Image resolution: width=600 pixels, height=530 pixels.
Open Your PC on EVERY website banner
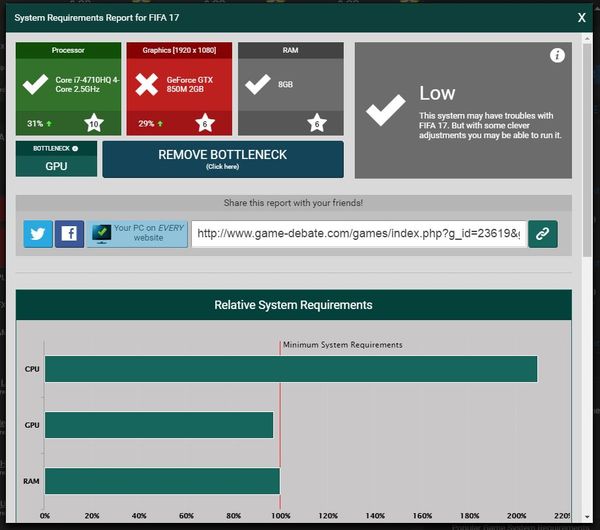(137, 234)
